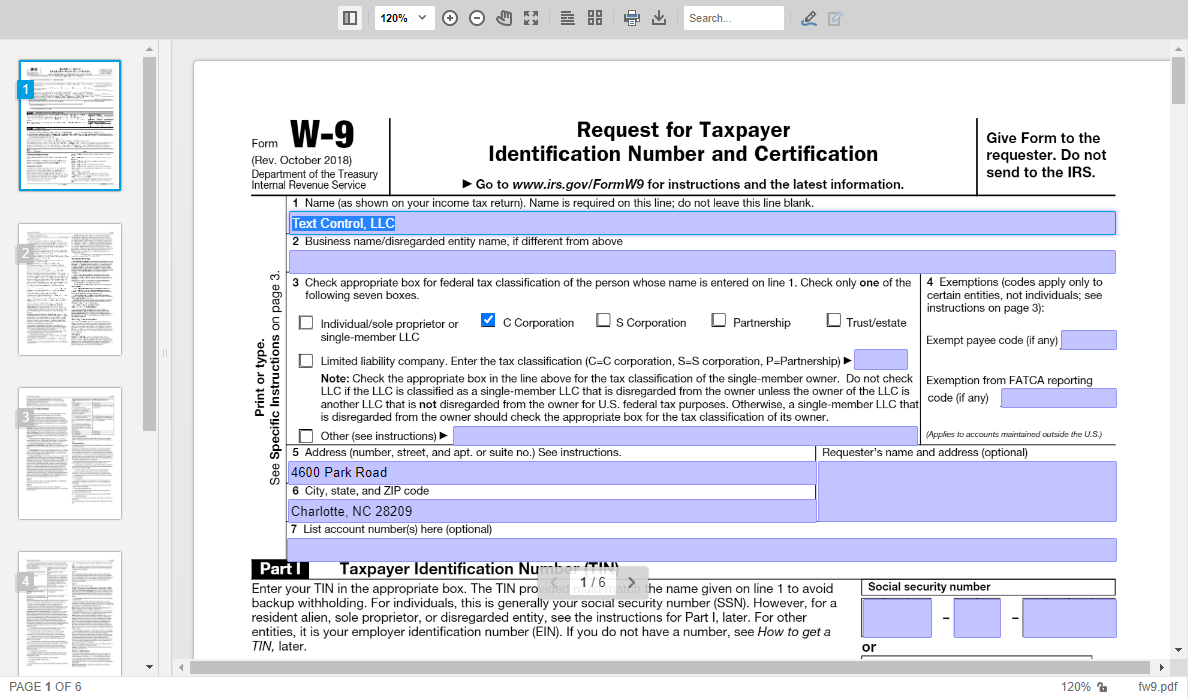Screen dimensions: 1188x698
Task: Click the middle Social security number box
Action: 977,618
